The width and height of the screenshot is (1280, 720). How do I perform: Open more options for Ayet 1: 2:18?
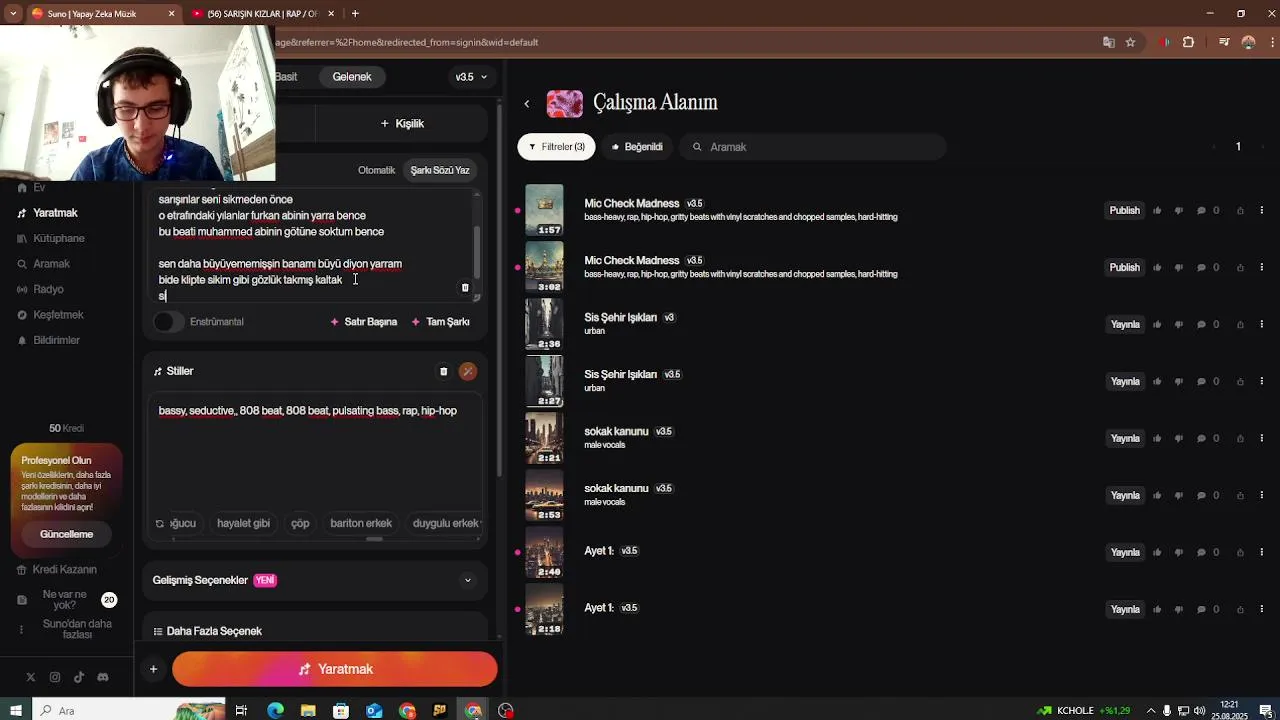tap(1261, 609)
